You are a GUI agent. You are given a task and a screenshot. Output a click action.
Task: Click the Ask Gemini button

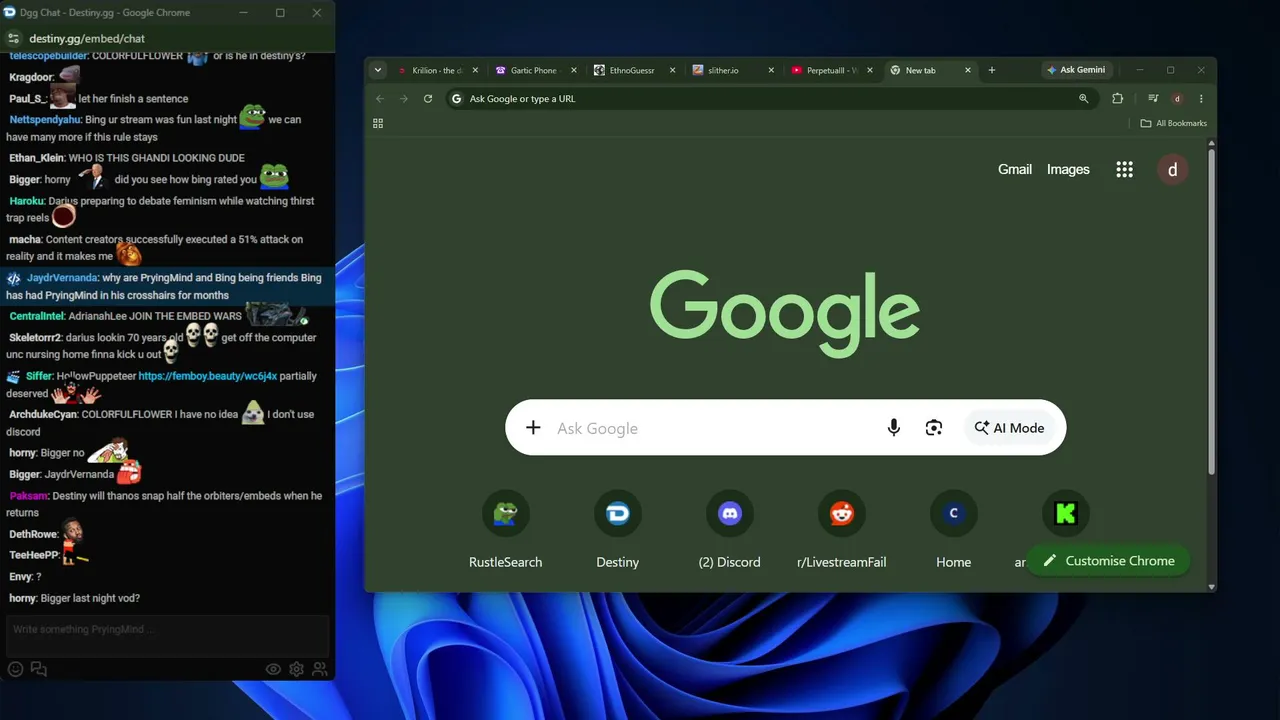1077,70
